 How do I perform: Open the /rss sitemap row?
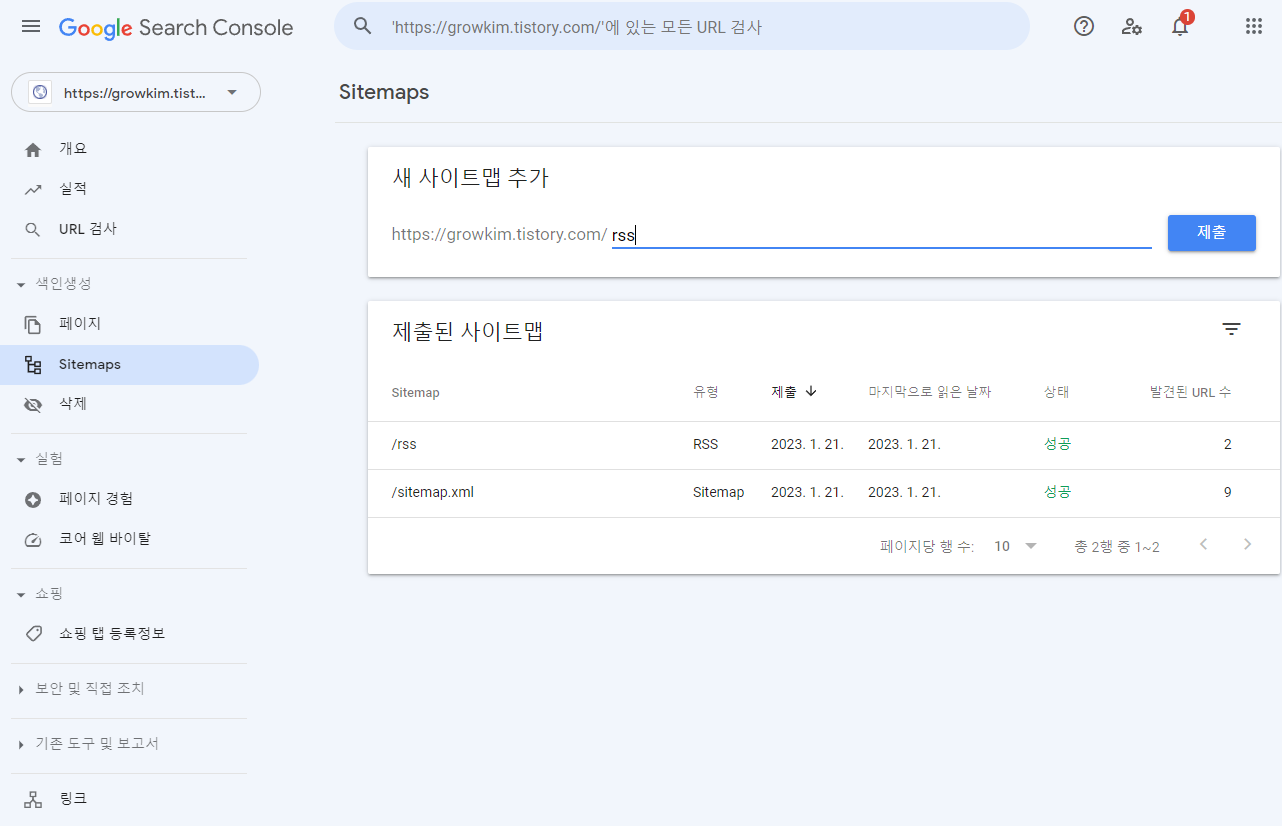point(824,445)
